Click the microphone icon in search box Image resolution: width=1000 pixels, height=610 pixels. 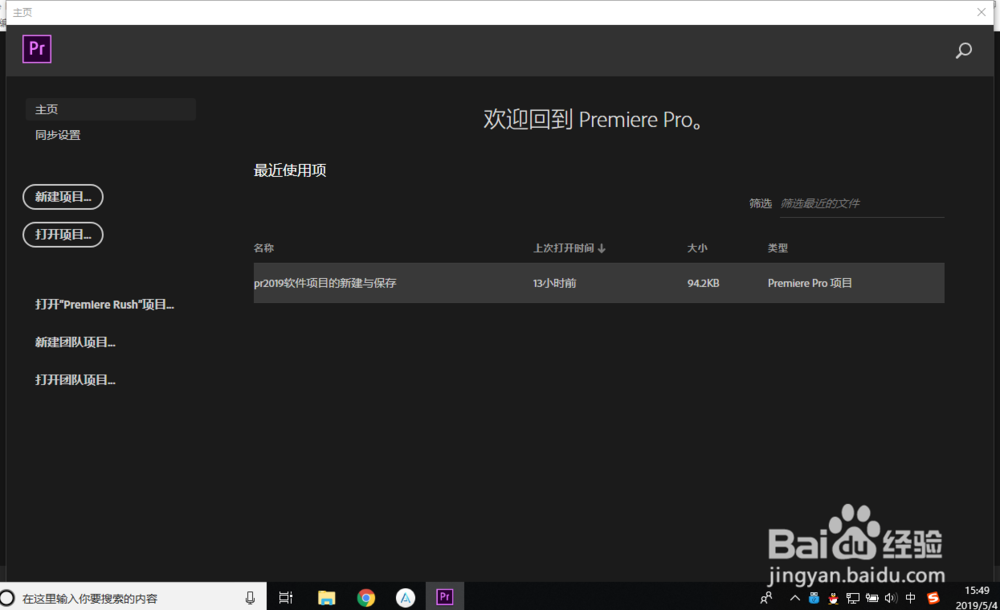coord(250,598)
